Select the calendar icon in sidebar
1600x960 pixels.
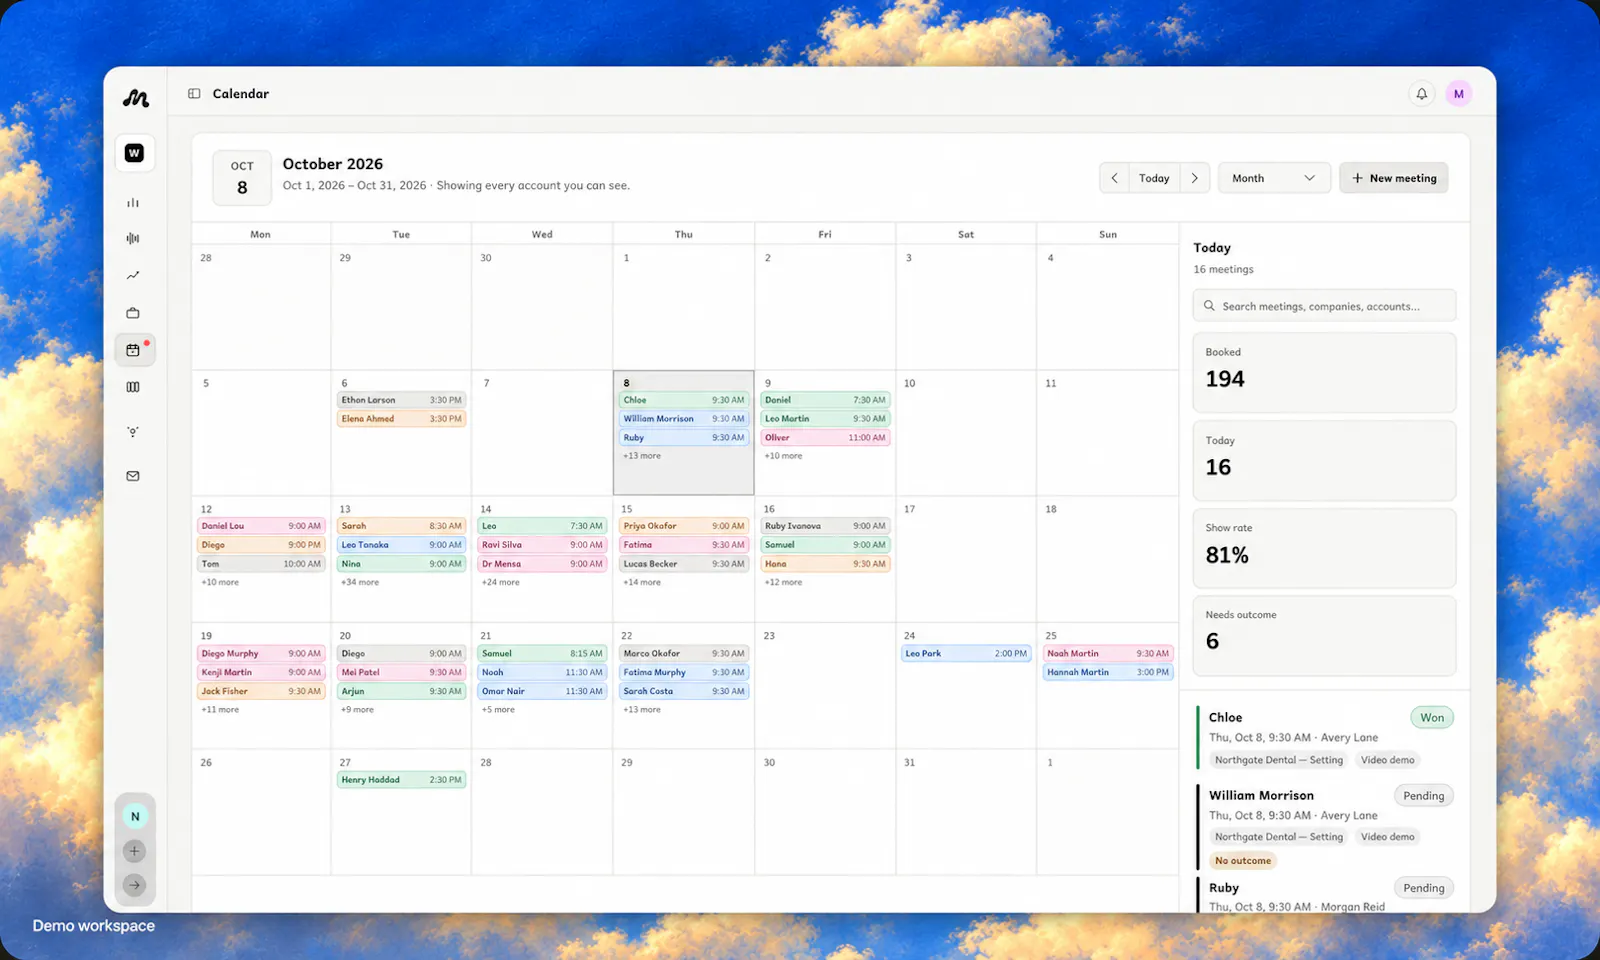coord(134,350)
